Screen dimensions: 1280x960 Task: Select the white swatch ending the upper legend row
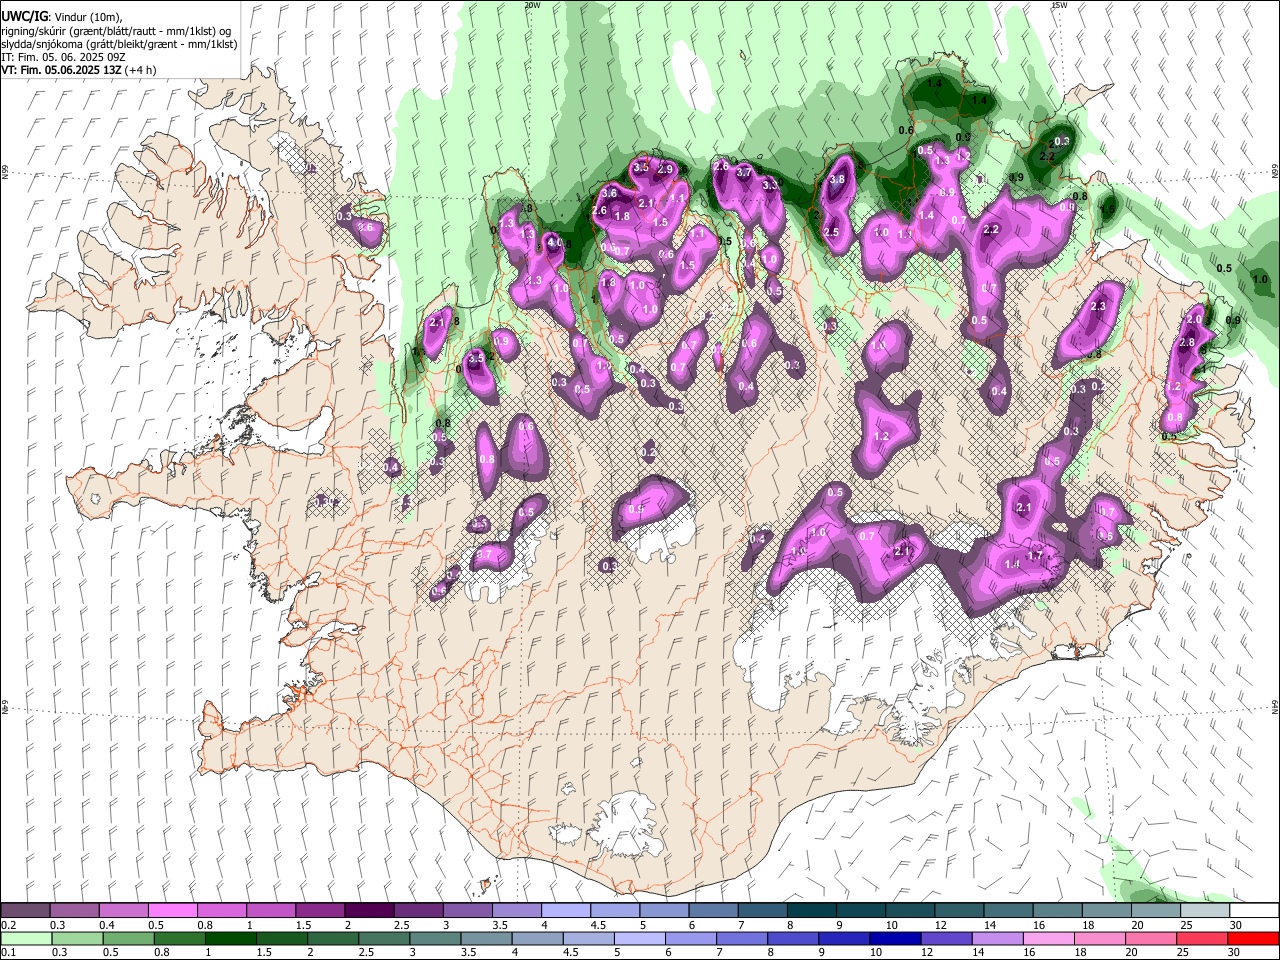pyautogui.click(x=1253, y=910)
